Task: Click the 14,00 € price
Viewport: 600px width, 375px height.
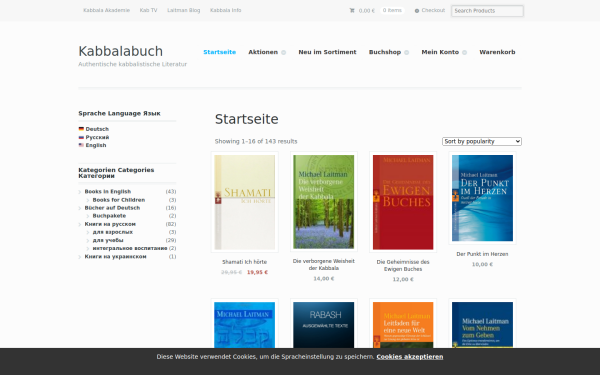Action: pyautogui.click(x=324, y=279)
